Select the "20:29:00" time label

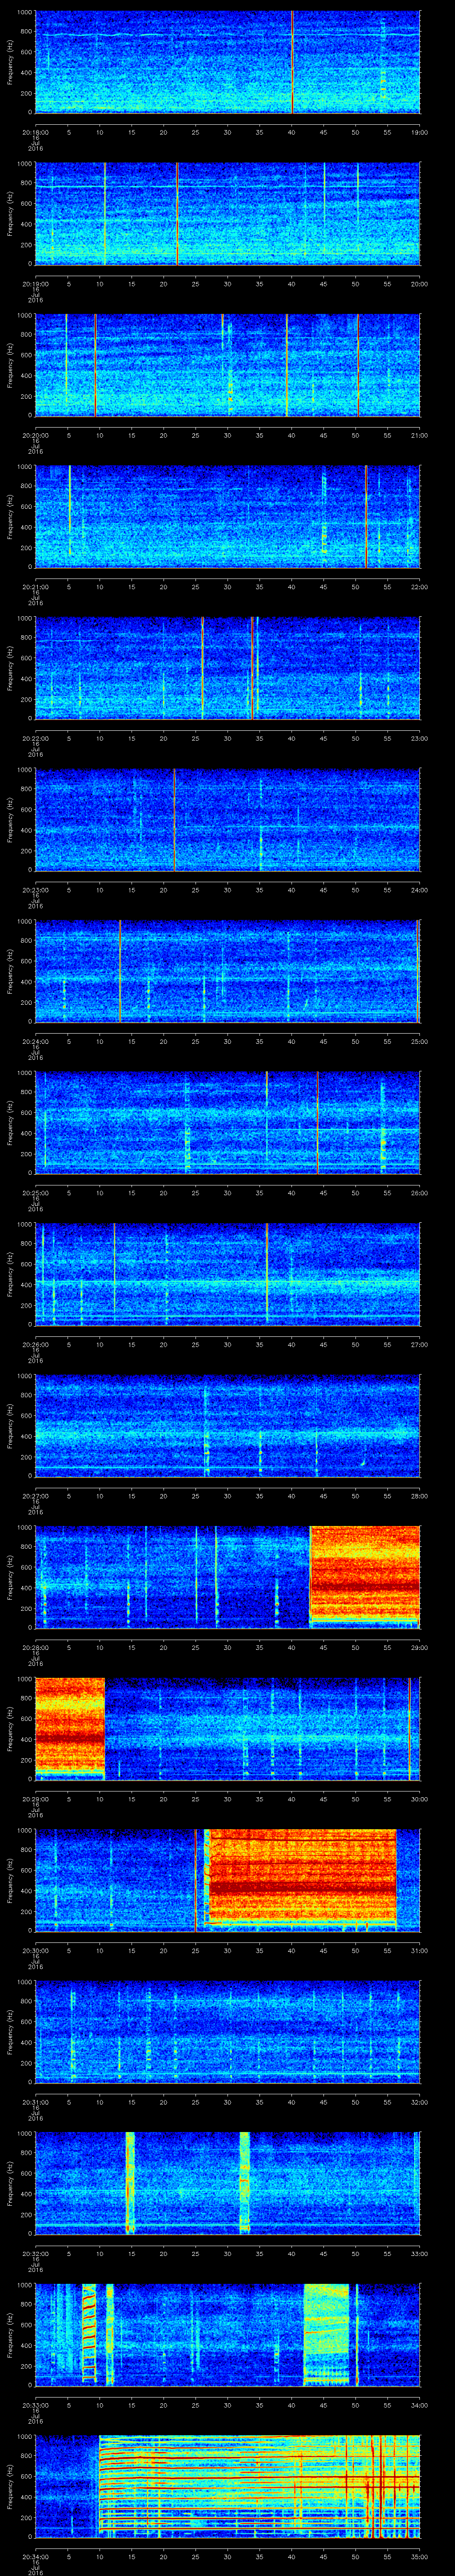(35, 1799)
